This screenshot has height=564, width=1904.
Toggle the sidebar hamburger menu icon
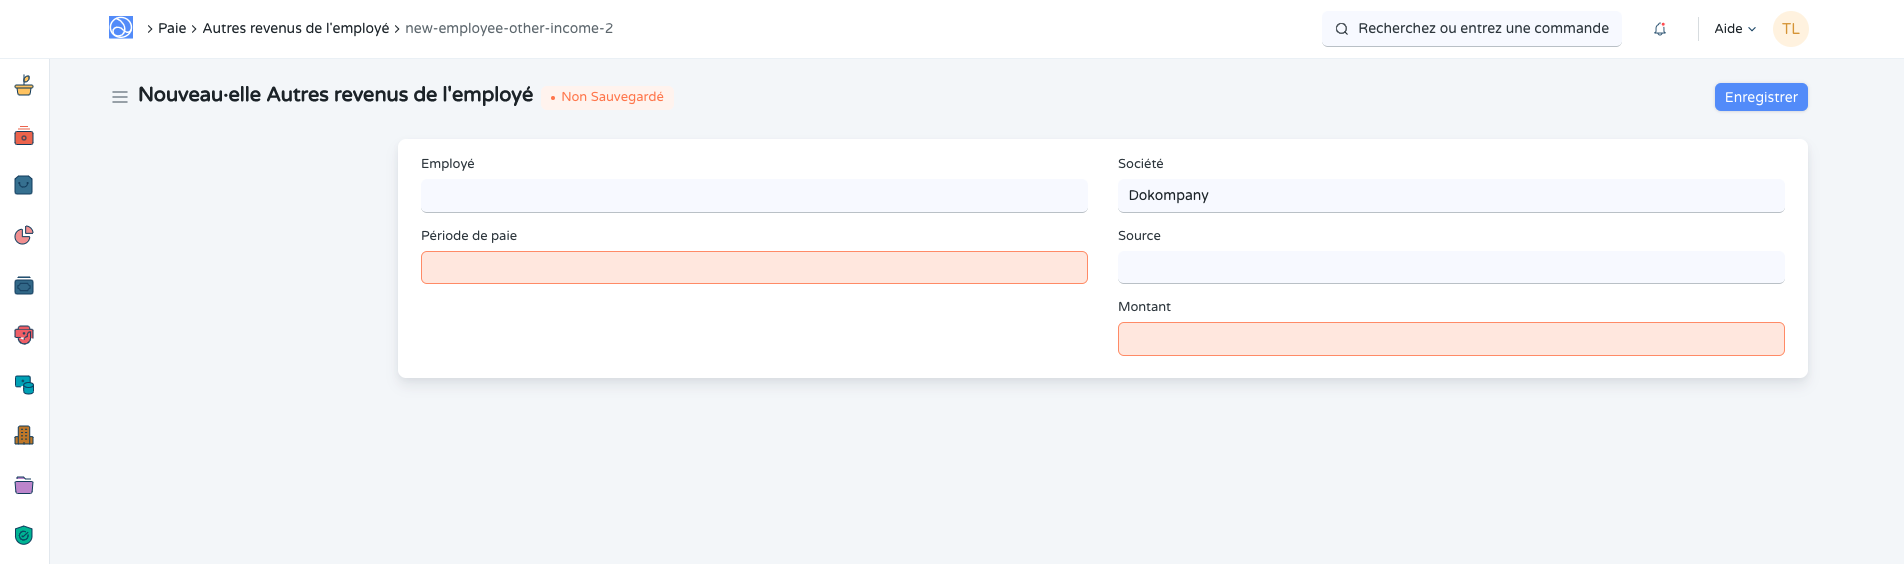(x=120, y=97)
